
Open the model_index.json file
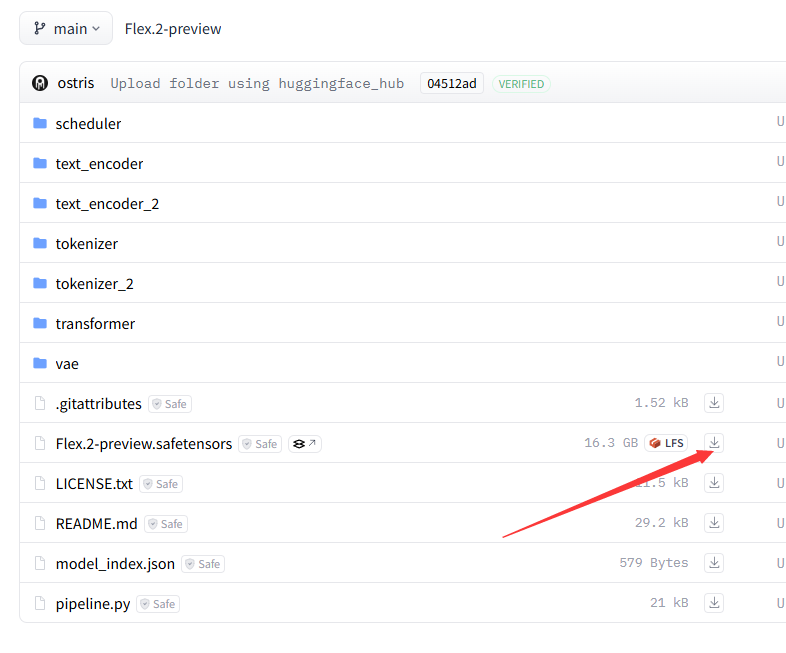(x=115, y=564)
